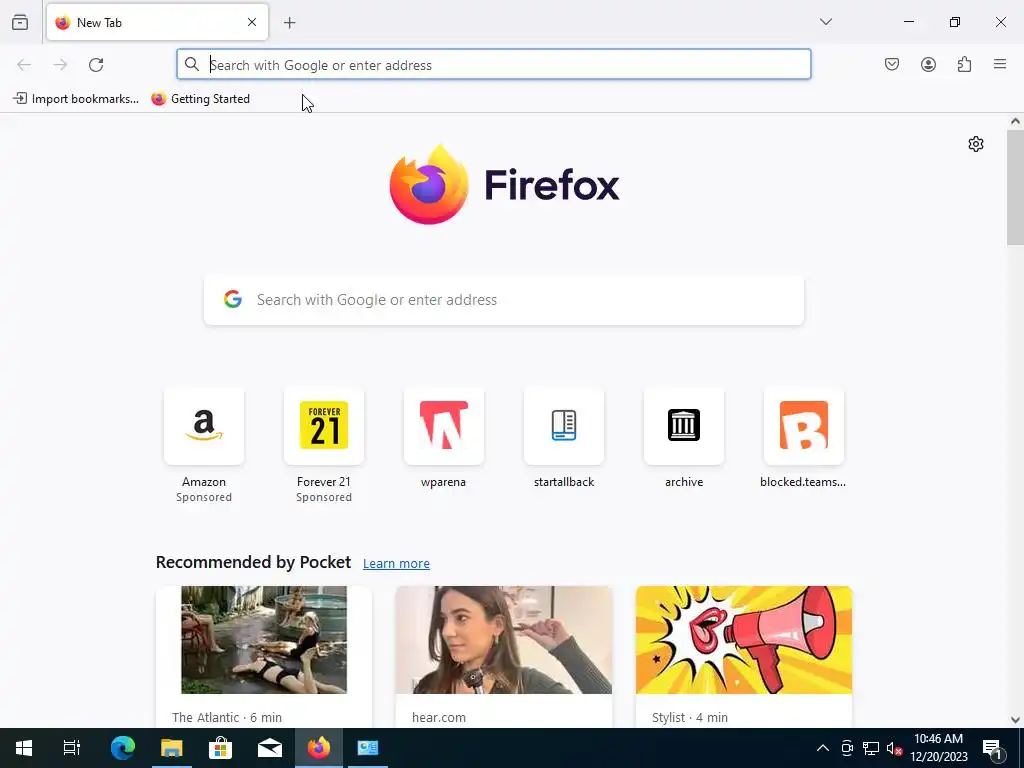The height and width of the screenshot is (768, 1024).
Task: Open the clock and date flyout
Action: coord(939,748)
